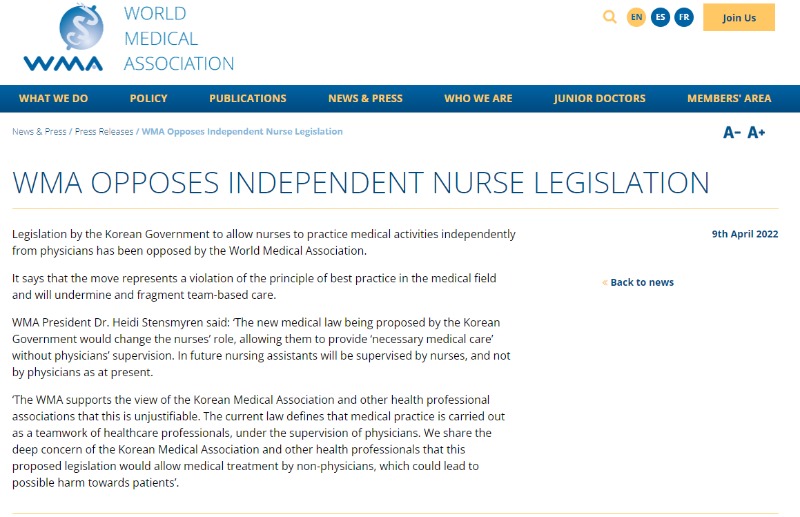
Task: Open the Publications menu
Action: pos(248,99)
